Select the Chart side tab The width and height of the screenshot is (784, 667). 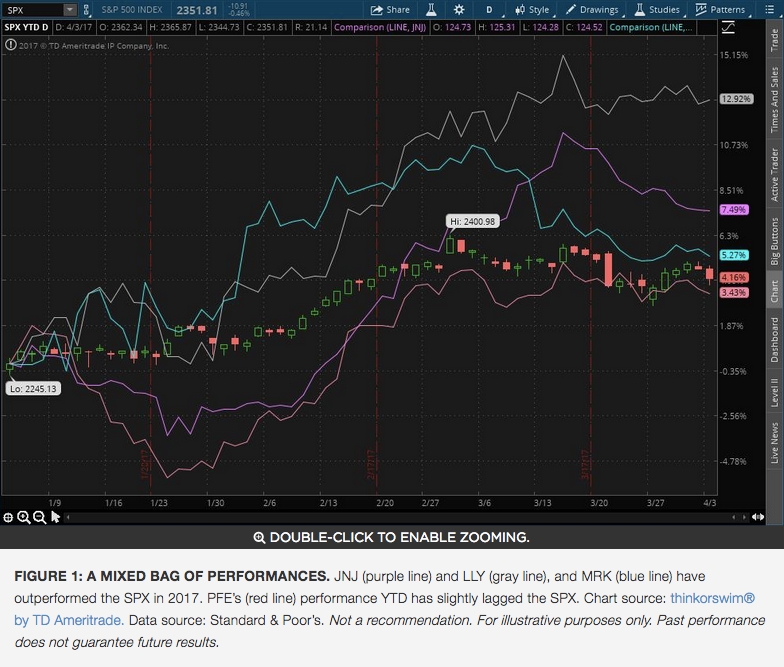(774, 290)
